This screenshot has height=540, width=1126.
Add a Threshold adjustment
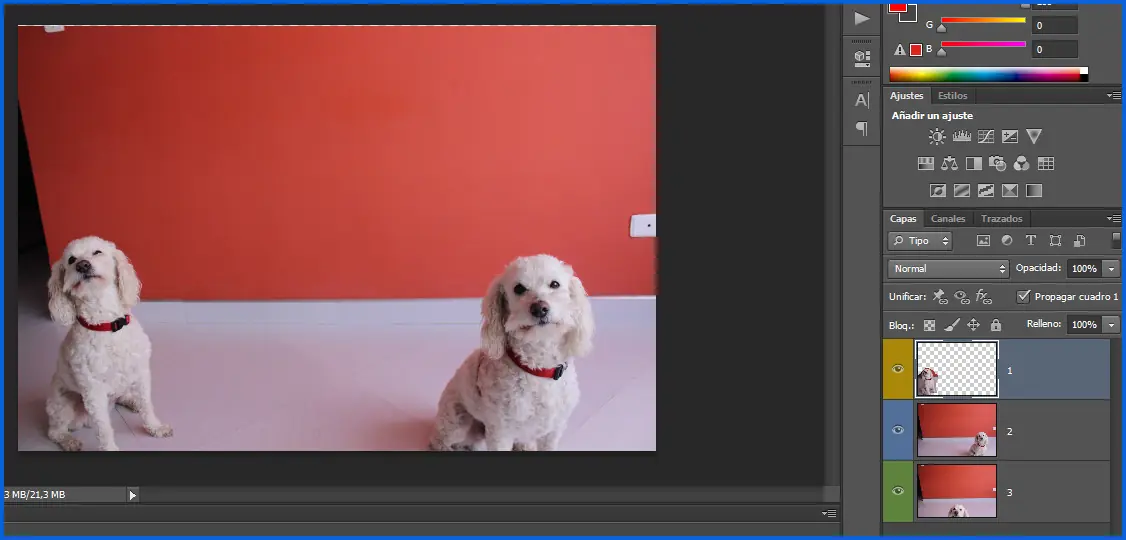[x=986, y=191]
